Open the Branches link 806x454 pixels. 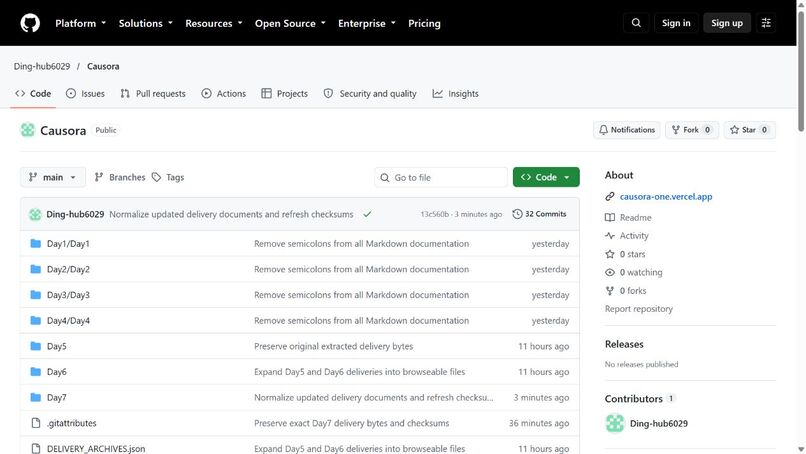click(x=120, y=177)
